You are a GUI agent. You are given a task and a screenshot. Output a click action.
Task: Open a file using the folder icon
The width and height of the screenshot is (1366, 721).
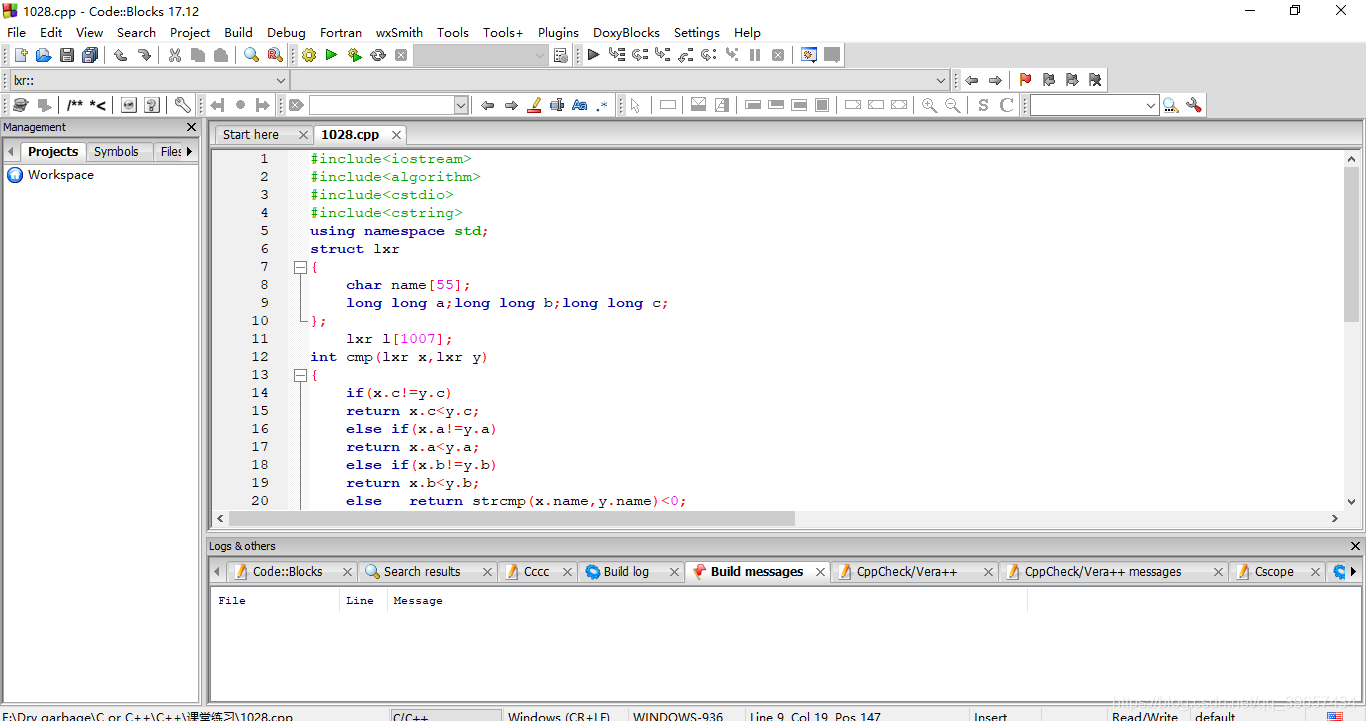coord(43,55)
